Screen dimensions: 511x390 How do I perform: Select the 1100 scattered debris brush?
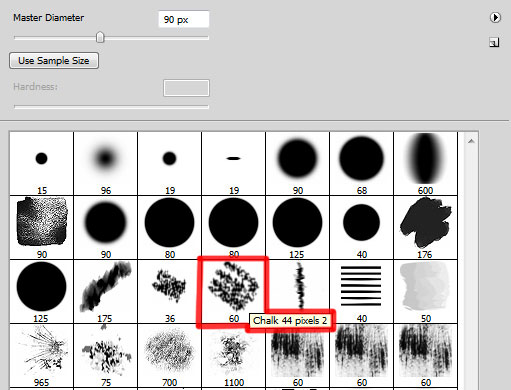click(x=233, y=355)
